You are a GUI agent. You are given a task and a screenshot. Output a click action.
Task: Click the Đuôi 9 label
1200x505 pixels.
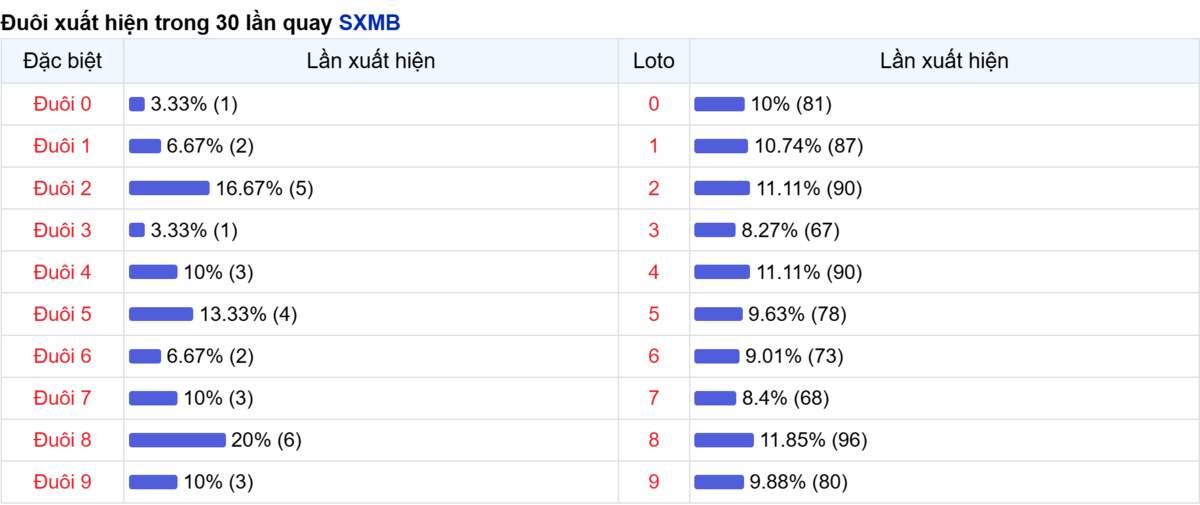pyautogui.click(x=62, y=482)
